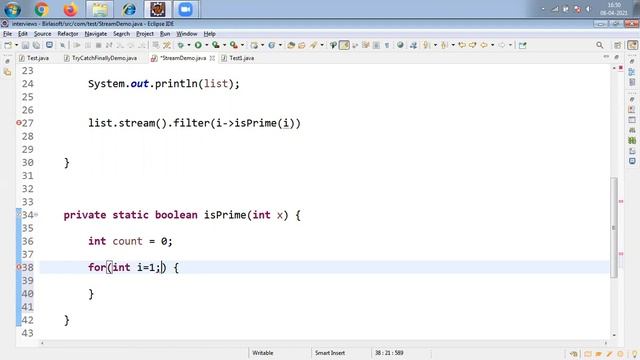Image resolution: width=640 pixels, height=360 pixels.
Task: Open Firefox from the taskbar
Action: tap(71, 9)
